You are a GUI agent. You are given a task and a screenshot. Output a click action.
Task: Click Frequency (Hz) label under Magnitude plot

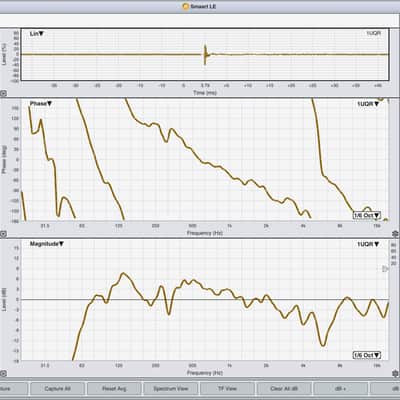[x=205, y=373]
